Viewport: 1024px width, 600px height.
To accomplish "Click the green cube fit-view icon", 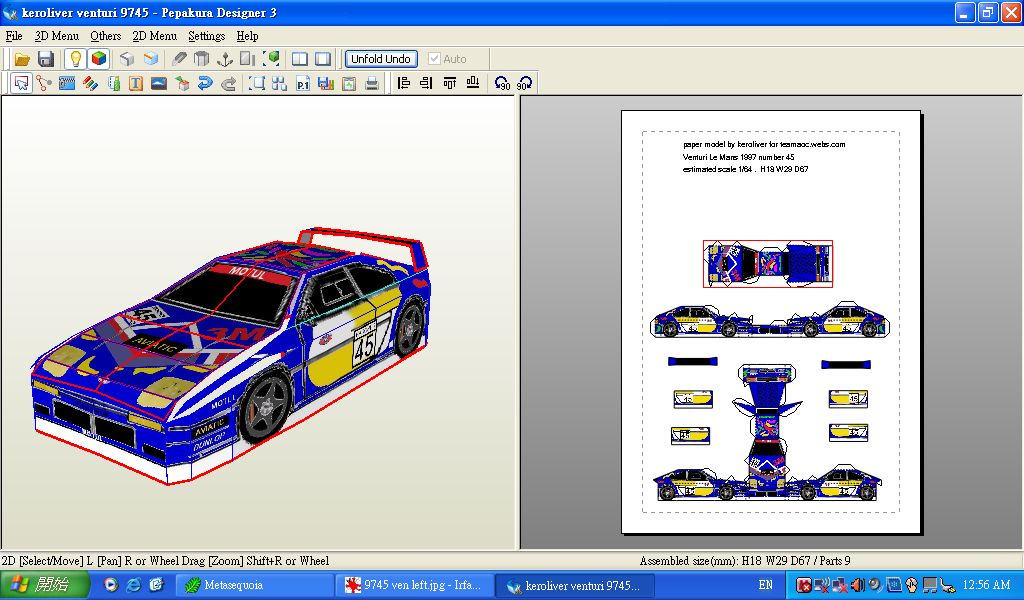I will 272,59.
